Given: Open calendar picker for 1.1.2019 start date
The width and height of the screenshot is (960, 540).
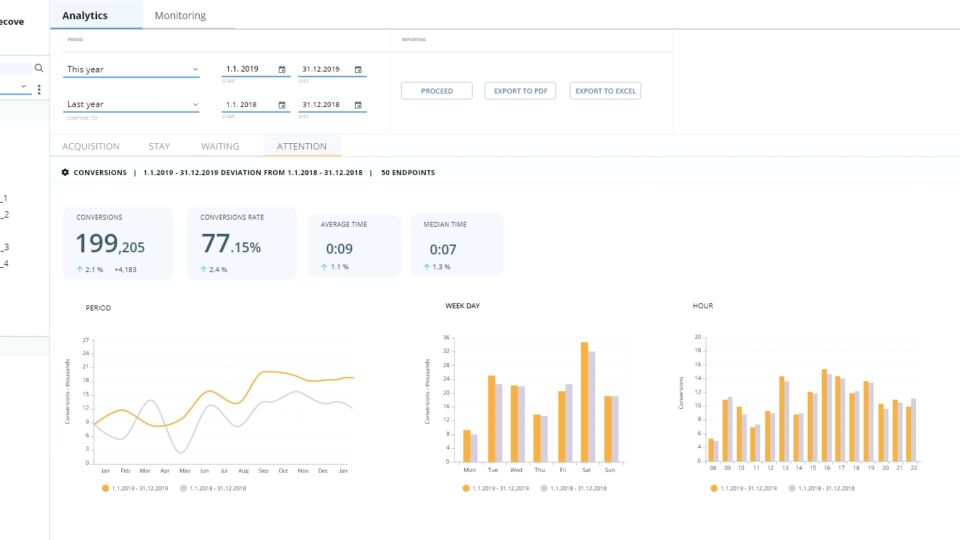Looking at the screenshot, I should click(x=282, y=70).
